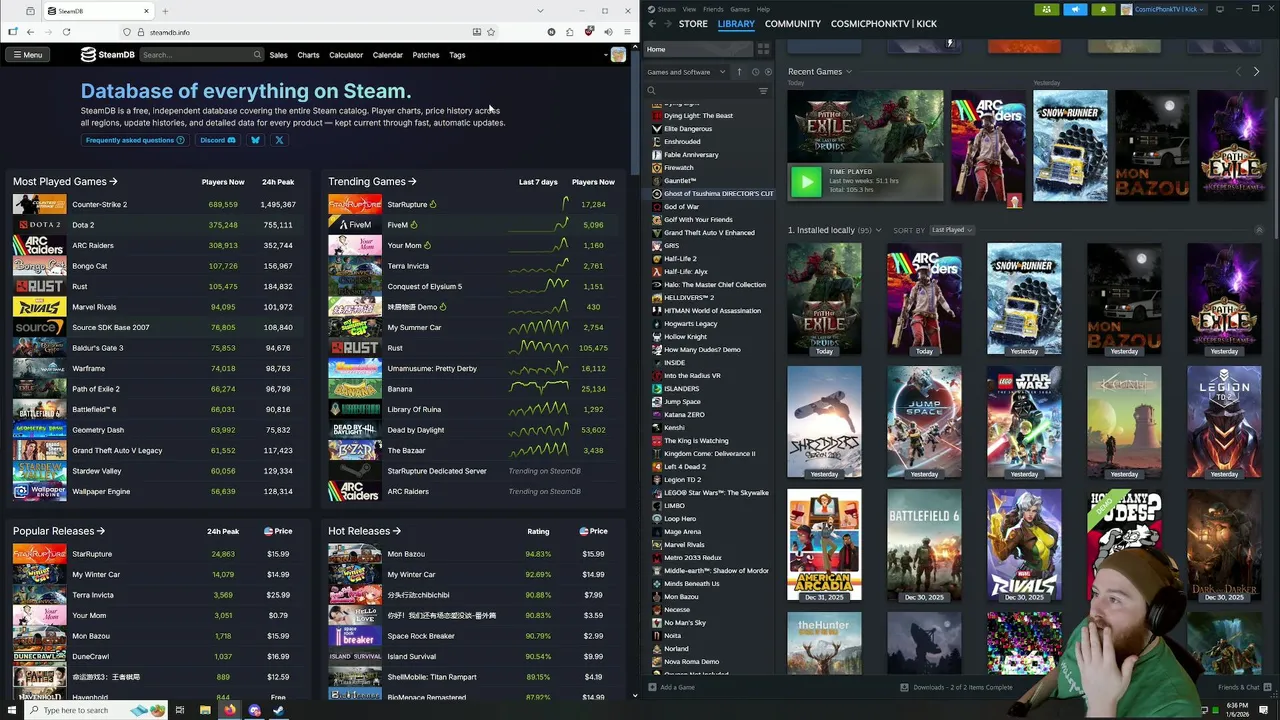
Task: Open Steam announcements megaphone button
Action: (x=1075, y=9)
